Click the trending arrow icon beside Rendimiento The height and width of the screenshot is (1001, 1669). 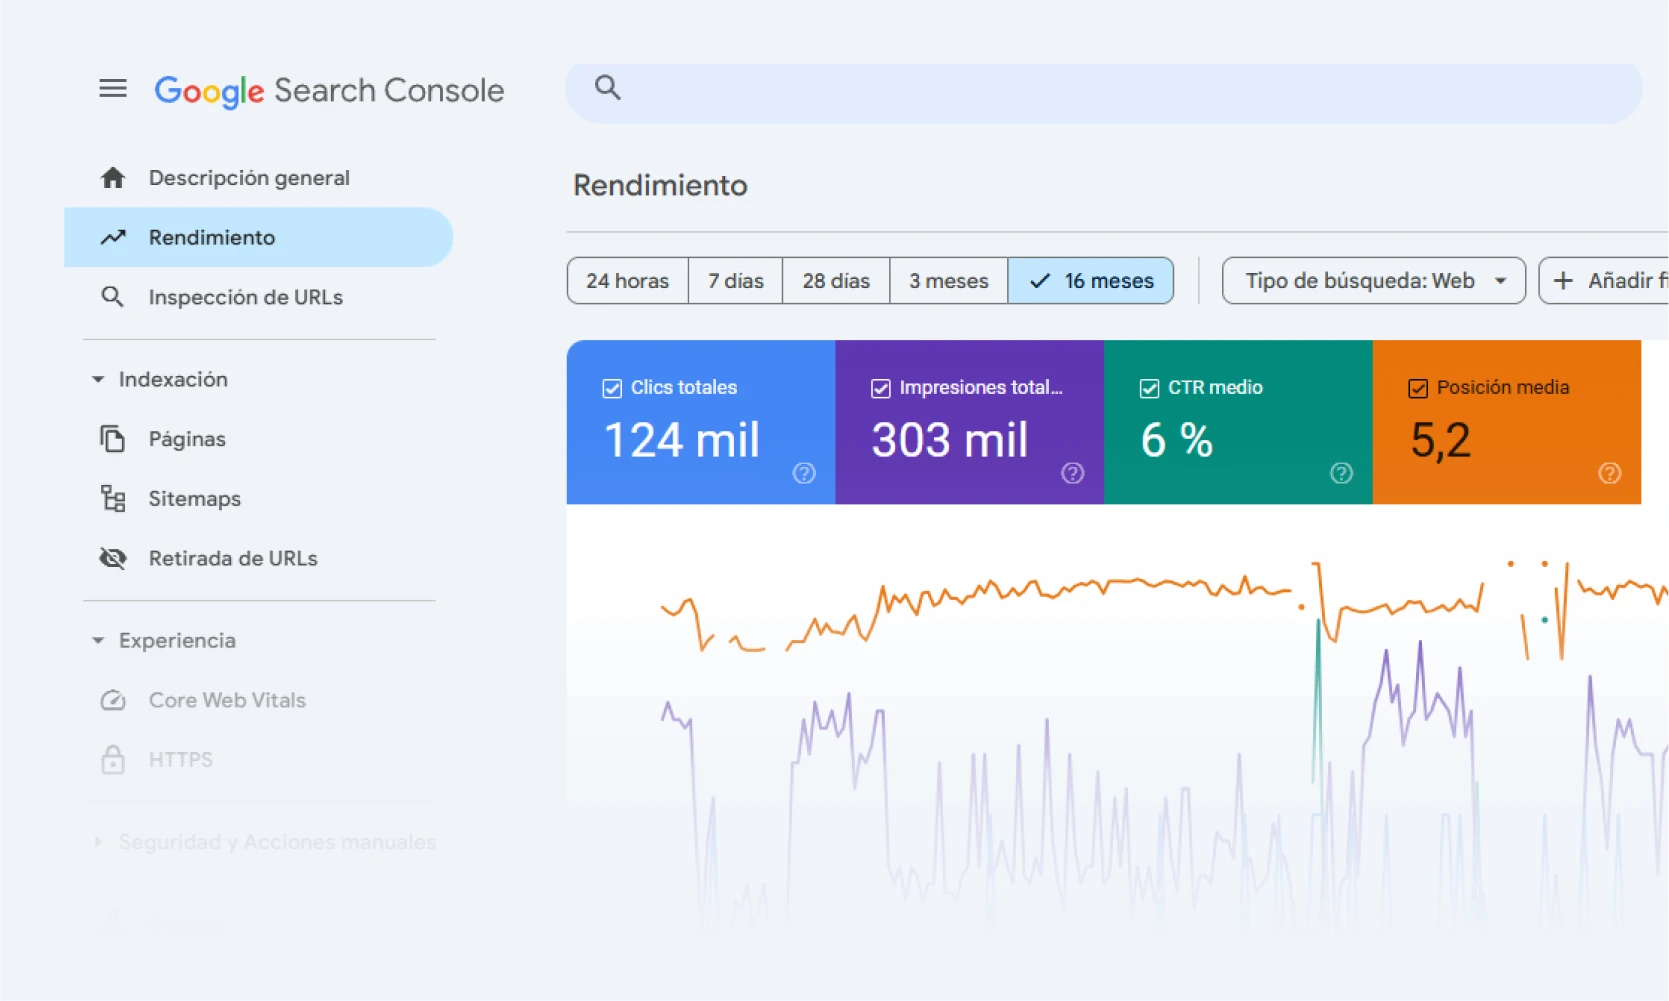[x=113, y=238]
